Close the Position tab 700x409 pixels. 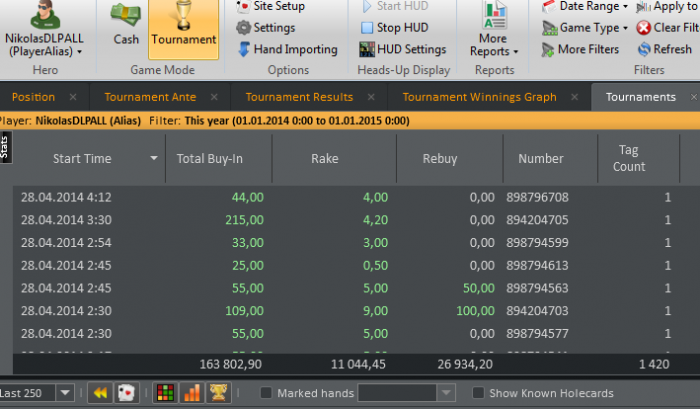tap(73, 97)
